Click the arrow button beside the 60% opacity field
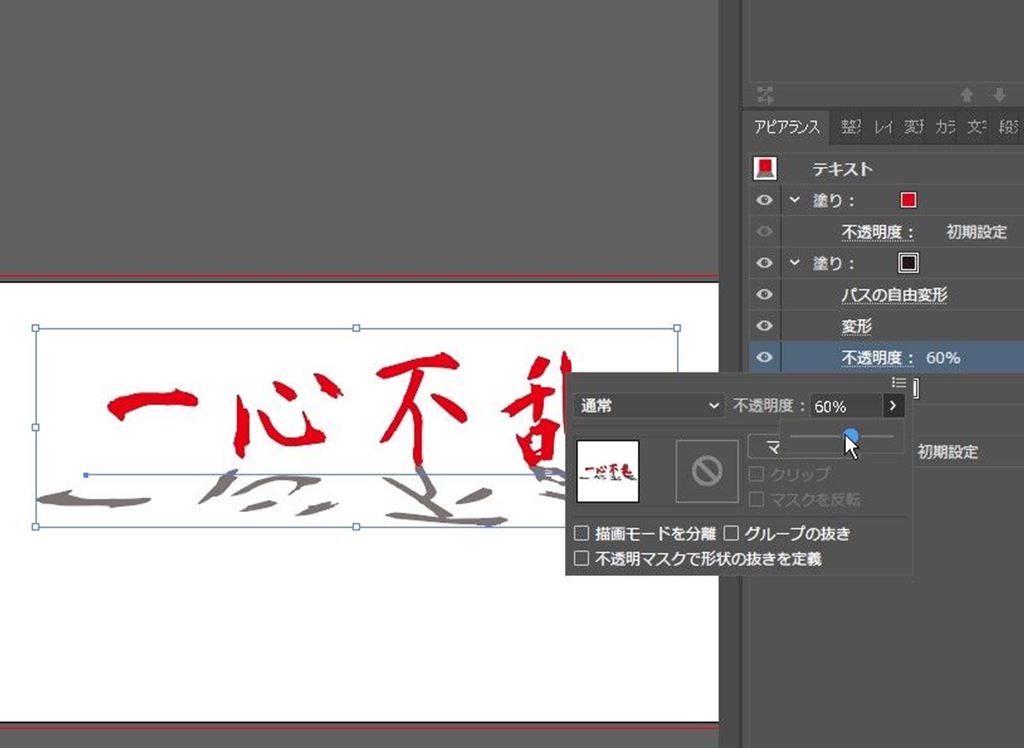Viewport: 1024px width, 748px height. [892, 406]
